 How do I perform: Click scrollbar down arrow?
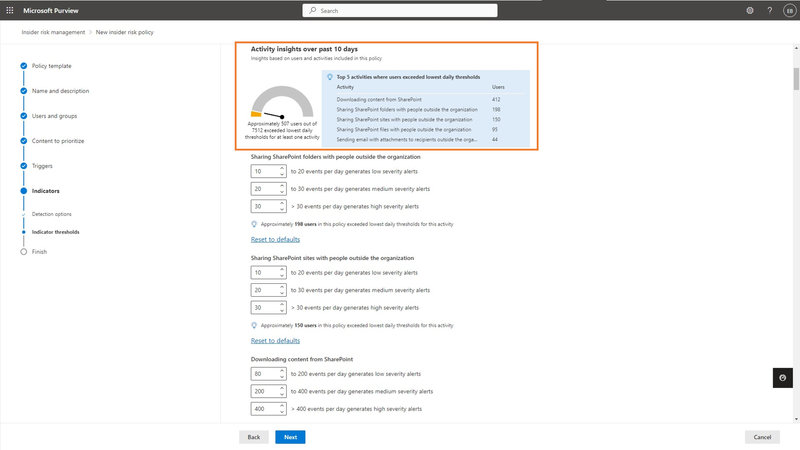point(796,419)
